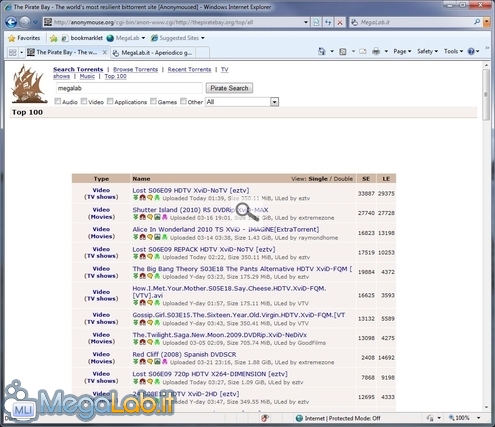Open the Page menu
This screenshot has width=495, height=427.
[402, 51]
